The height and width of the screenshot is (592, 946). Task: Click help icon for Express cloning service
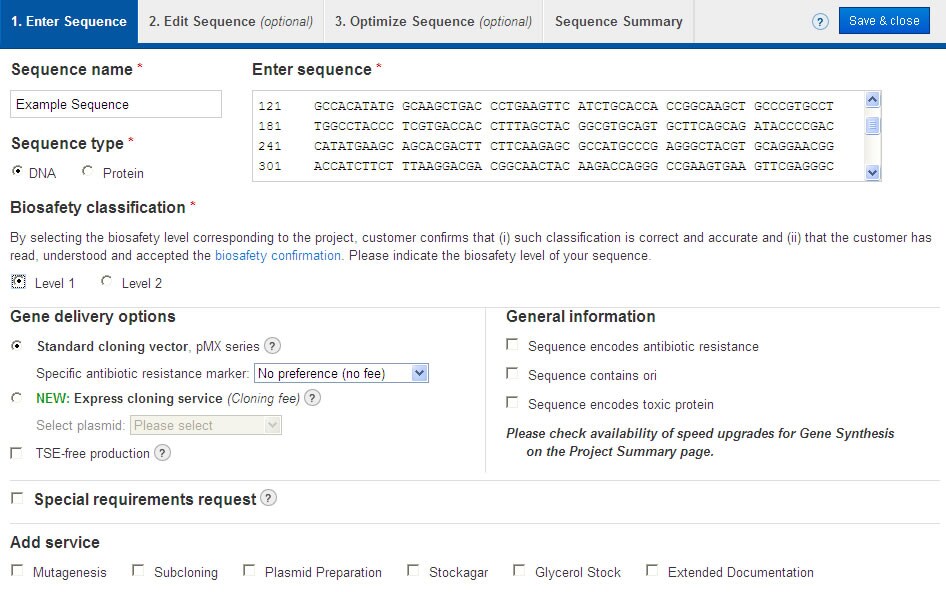click(312, 398)
